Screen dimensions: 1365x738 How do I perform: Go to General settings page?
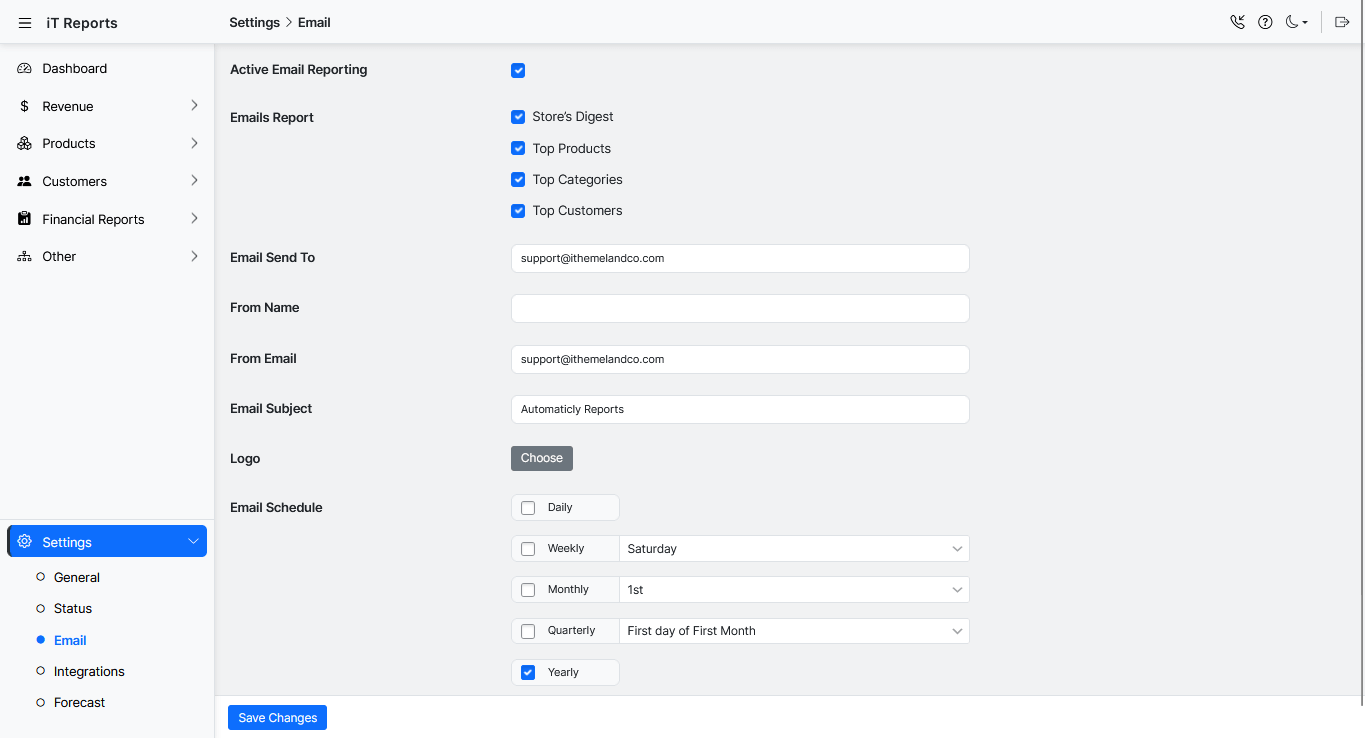(77, 578)
